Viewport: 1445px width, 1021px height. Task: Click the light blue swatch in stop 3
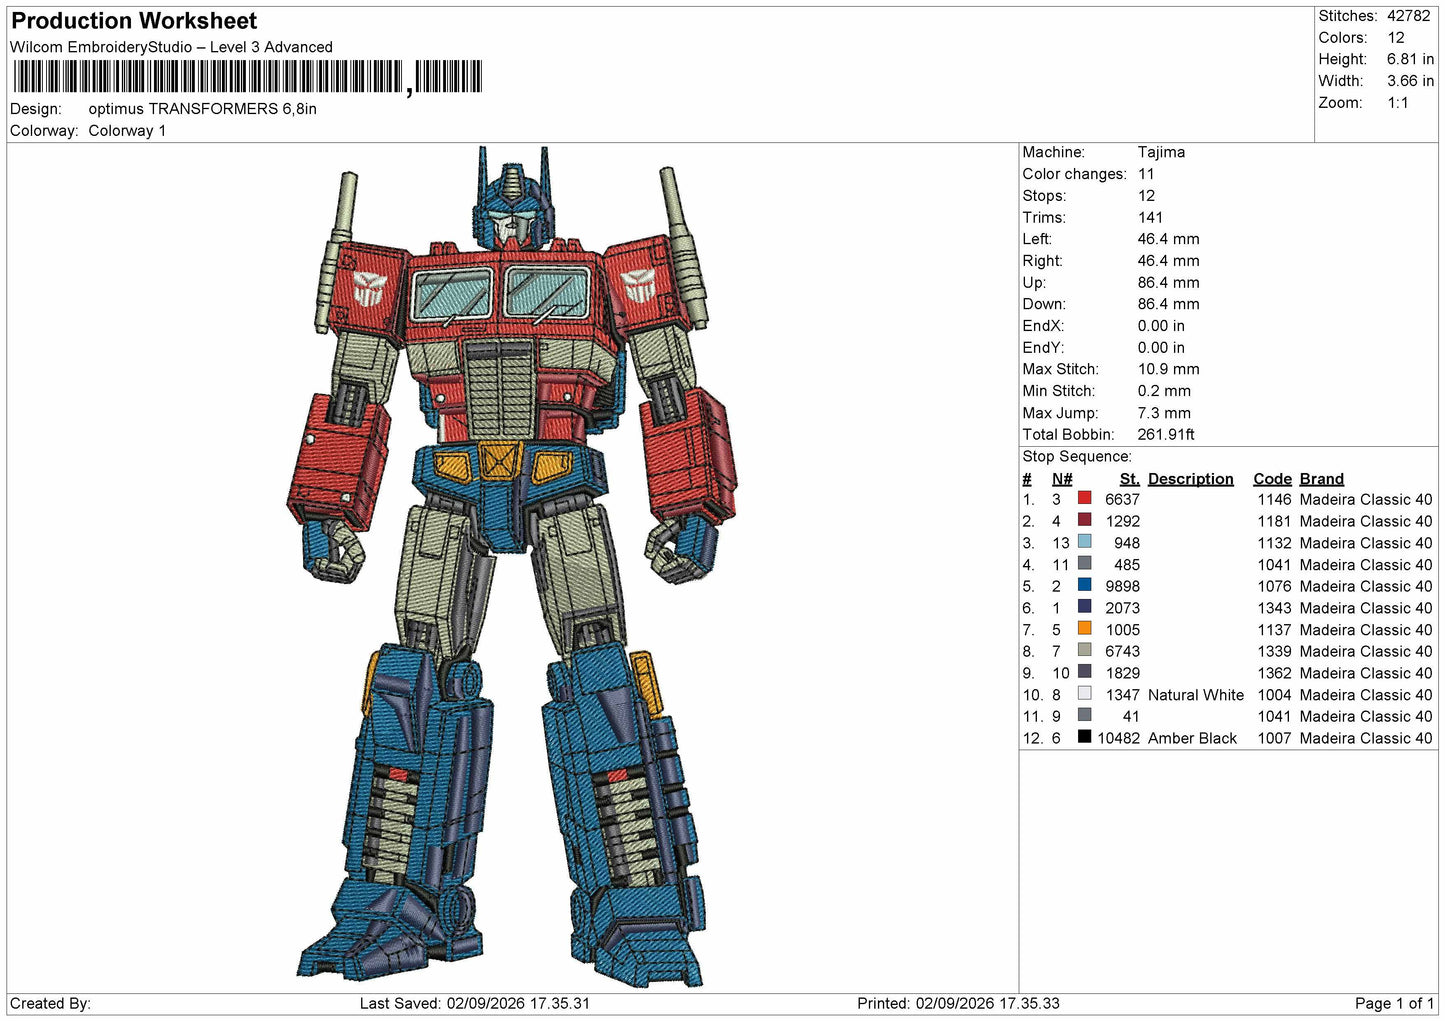pos(1084,542)
